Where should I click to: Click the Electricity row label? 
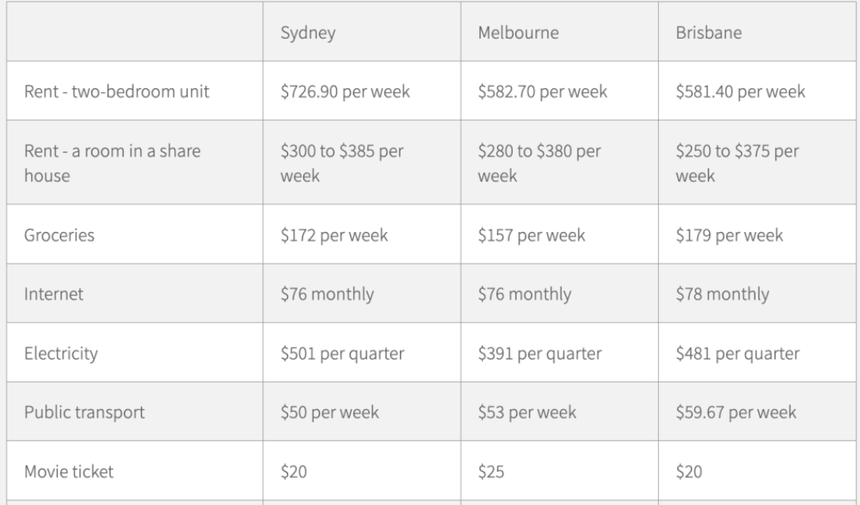[x=61, y=353]
